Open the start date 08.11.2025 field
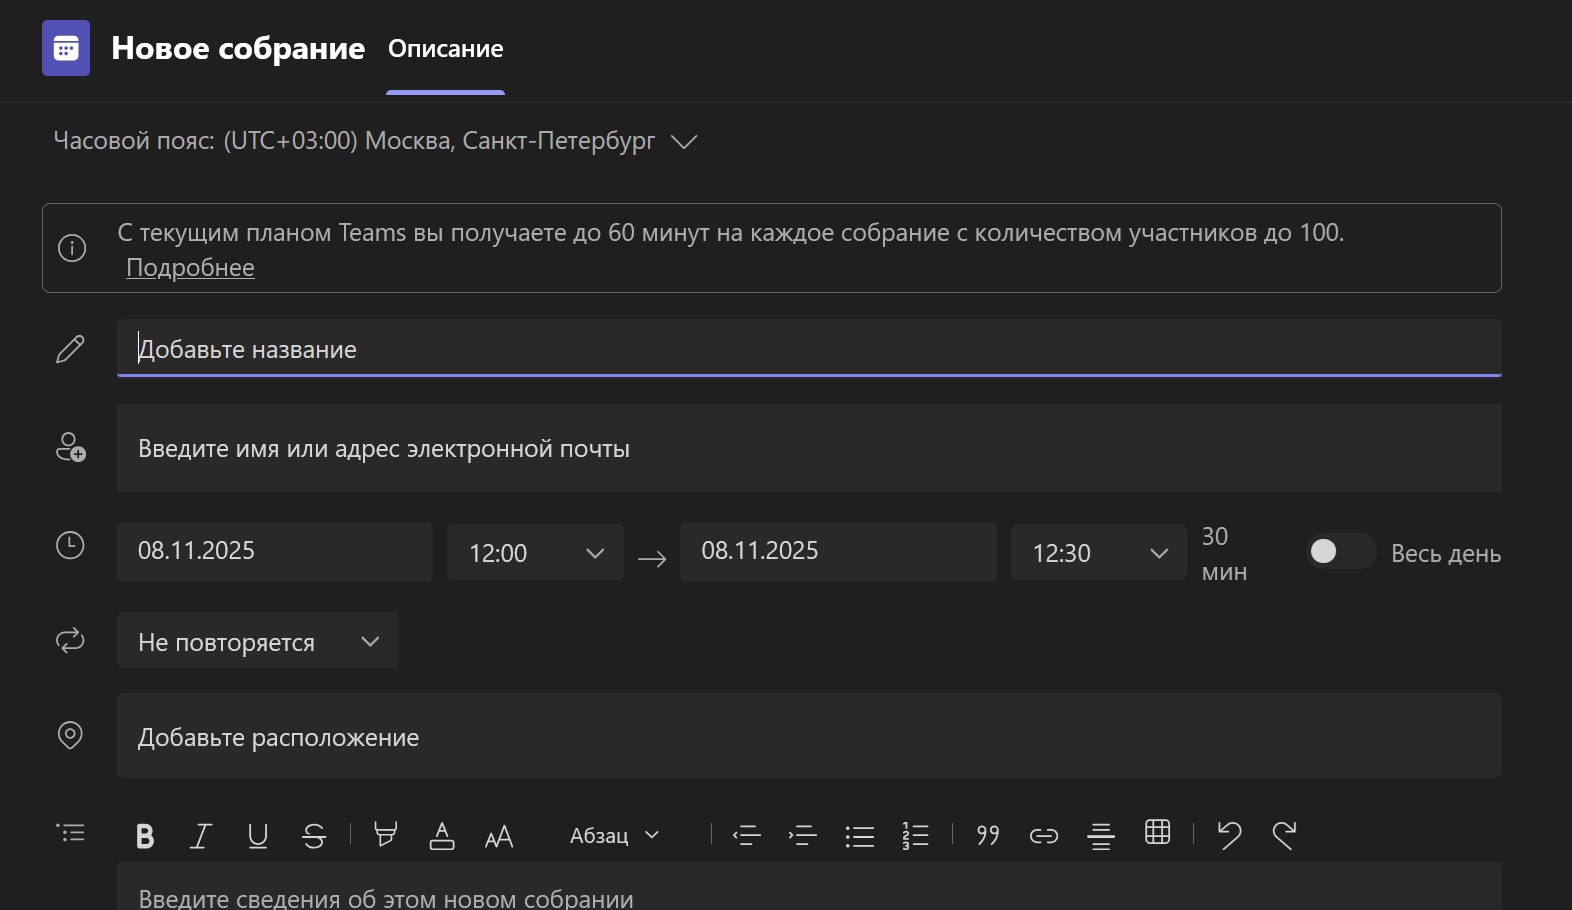 (275, 551)
